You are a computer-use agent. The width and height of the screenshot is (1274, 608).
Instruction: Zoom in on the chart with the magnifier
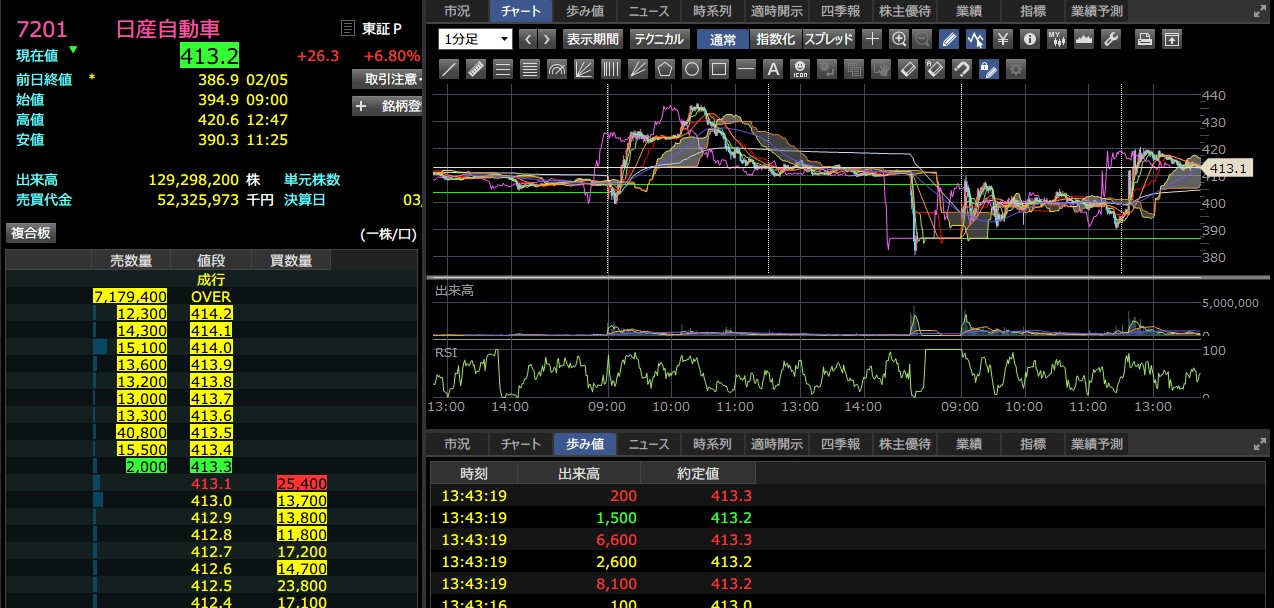[x=898, y=39]
